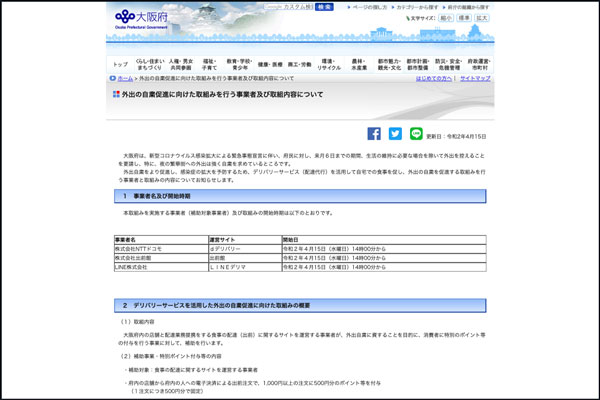Set text size to 拡大

point(482,18)
